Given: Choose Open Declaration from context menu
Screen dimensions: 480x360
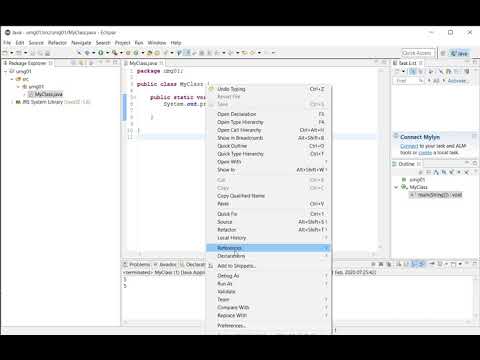Looking at the screenshot, I should coord(269,114).
